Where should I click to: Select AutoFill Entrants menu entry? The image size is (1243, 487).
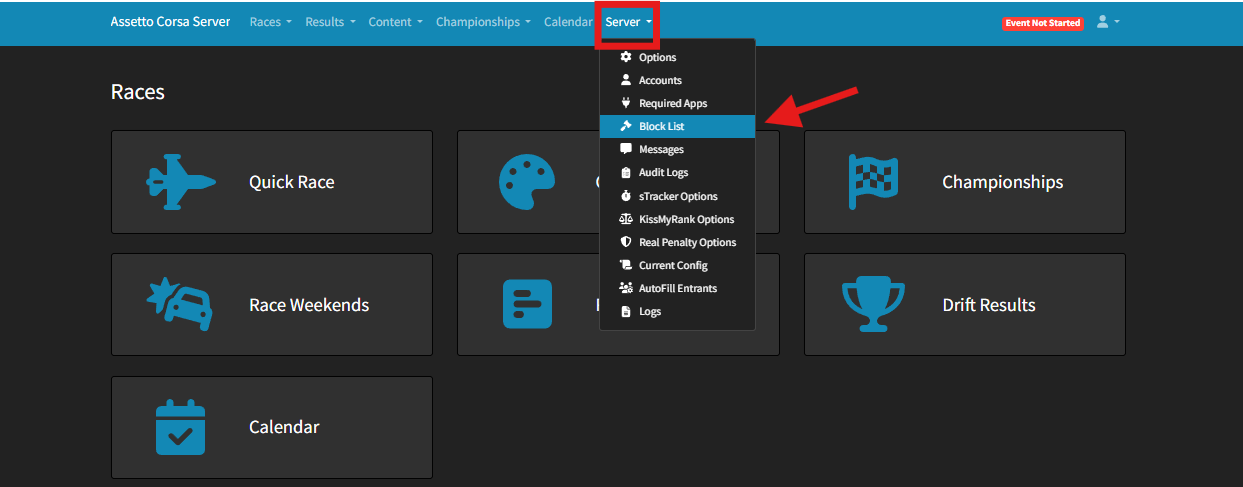[x=677, y=289]
